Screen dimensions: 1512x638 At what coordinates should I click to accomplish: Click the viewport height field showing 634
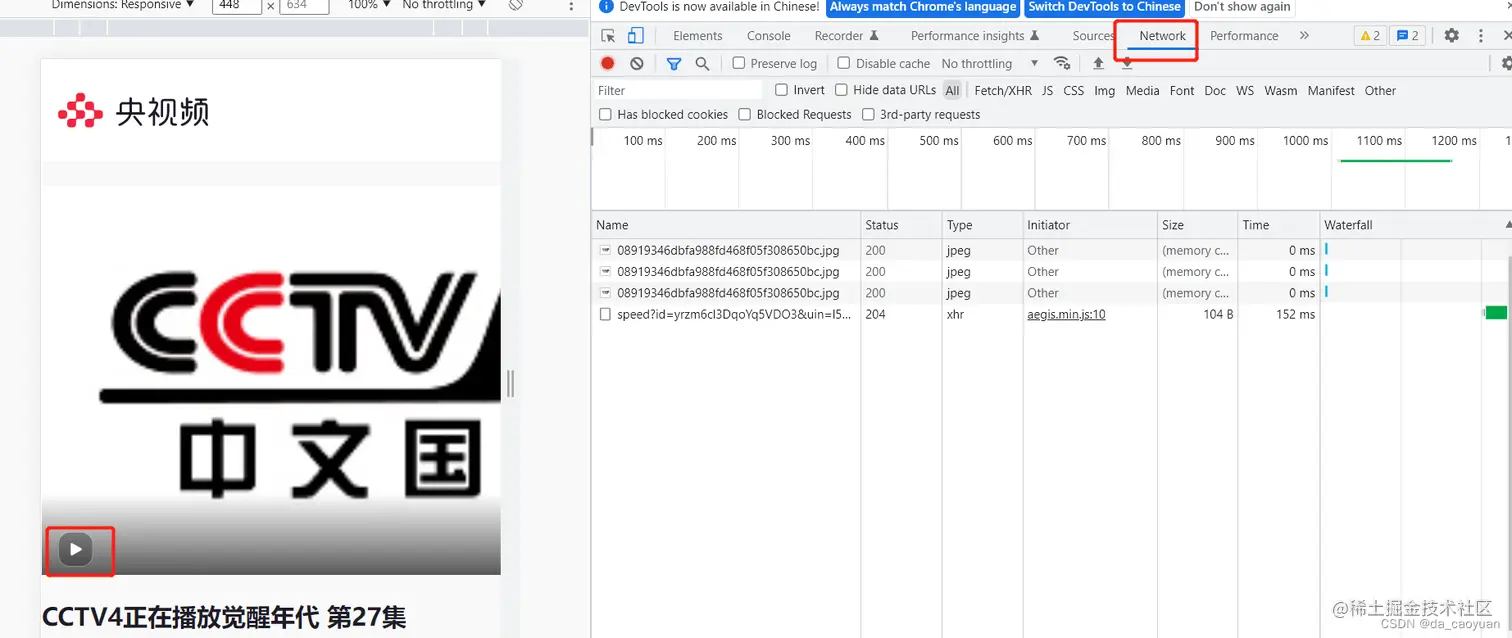click(x=304, y=5)
